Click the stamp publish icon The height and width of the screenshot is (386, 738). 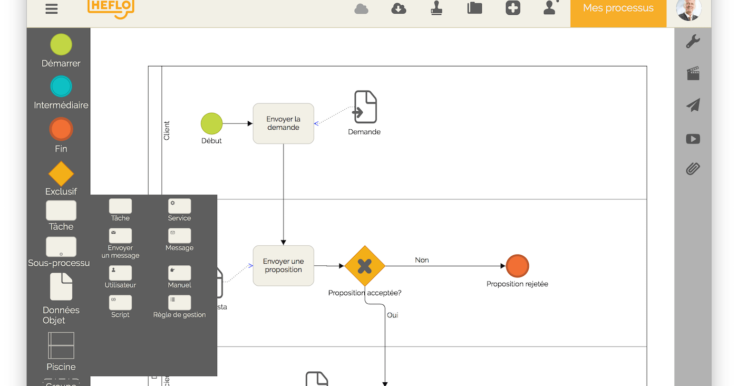pos(437,8)
